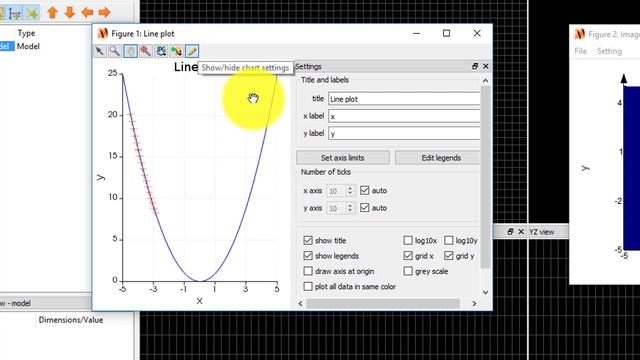Click the red zoom extent tool icon

[146, 51]
